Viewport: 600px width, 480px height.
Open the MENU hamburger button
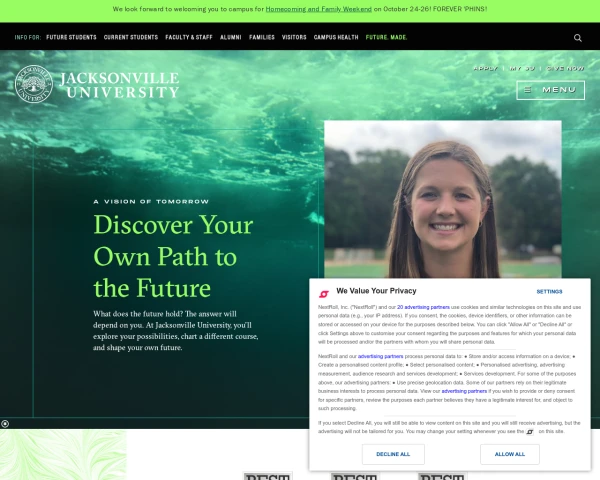point(550,90)
